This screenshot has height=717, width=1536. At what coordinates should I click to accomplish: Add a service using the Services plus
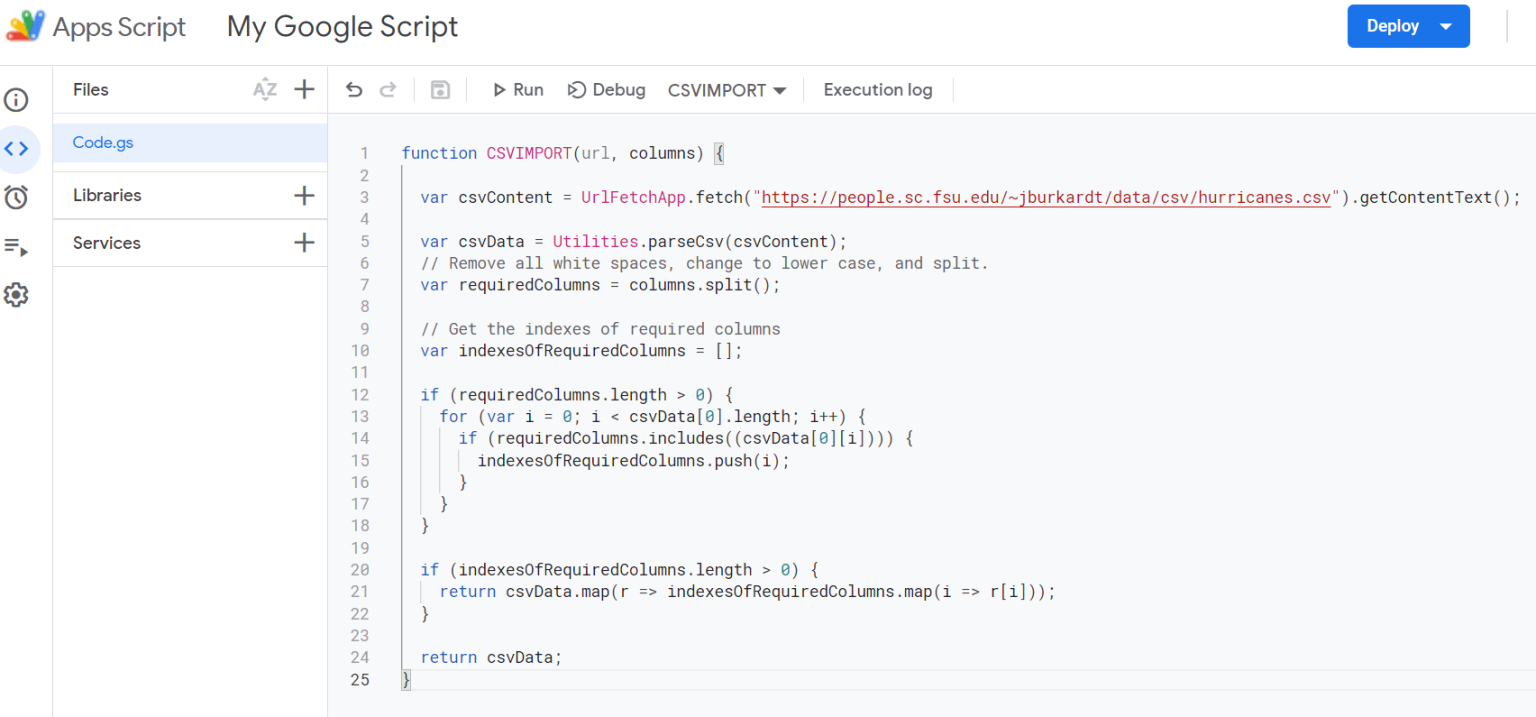pos(304,243)
